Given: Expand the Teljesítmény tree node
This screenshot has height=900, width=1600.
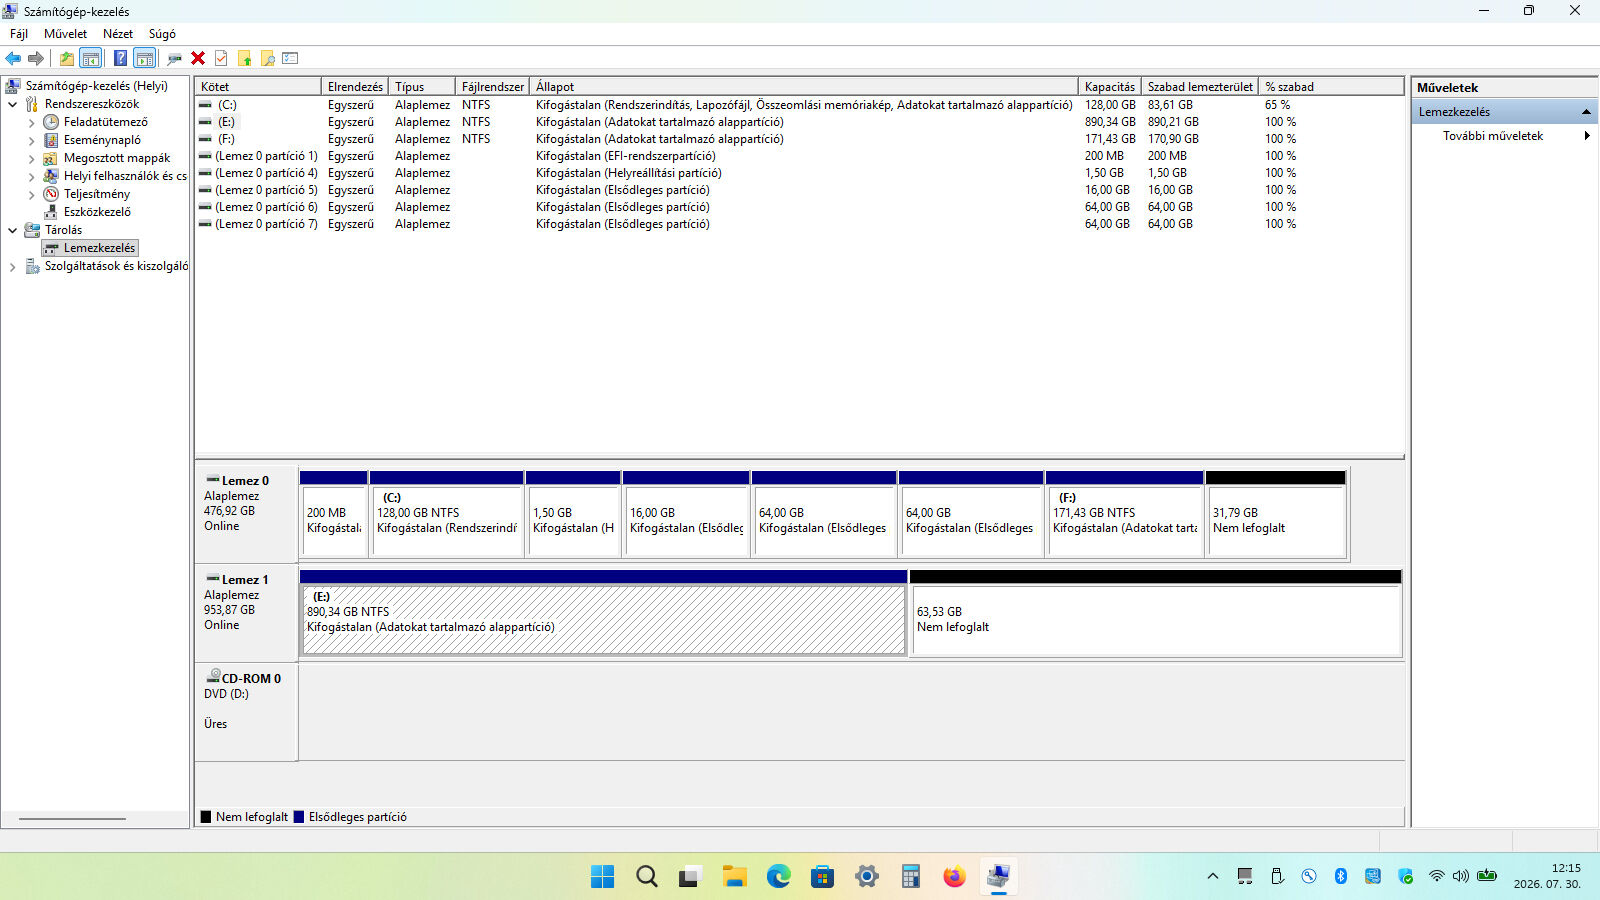Looking at the screenshot, I should pyautogui.click(x=31, y=194).
